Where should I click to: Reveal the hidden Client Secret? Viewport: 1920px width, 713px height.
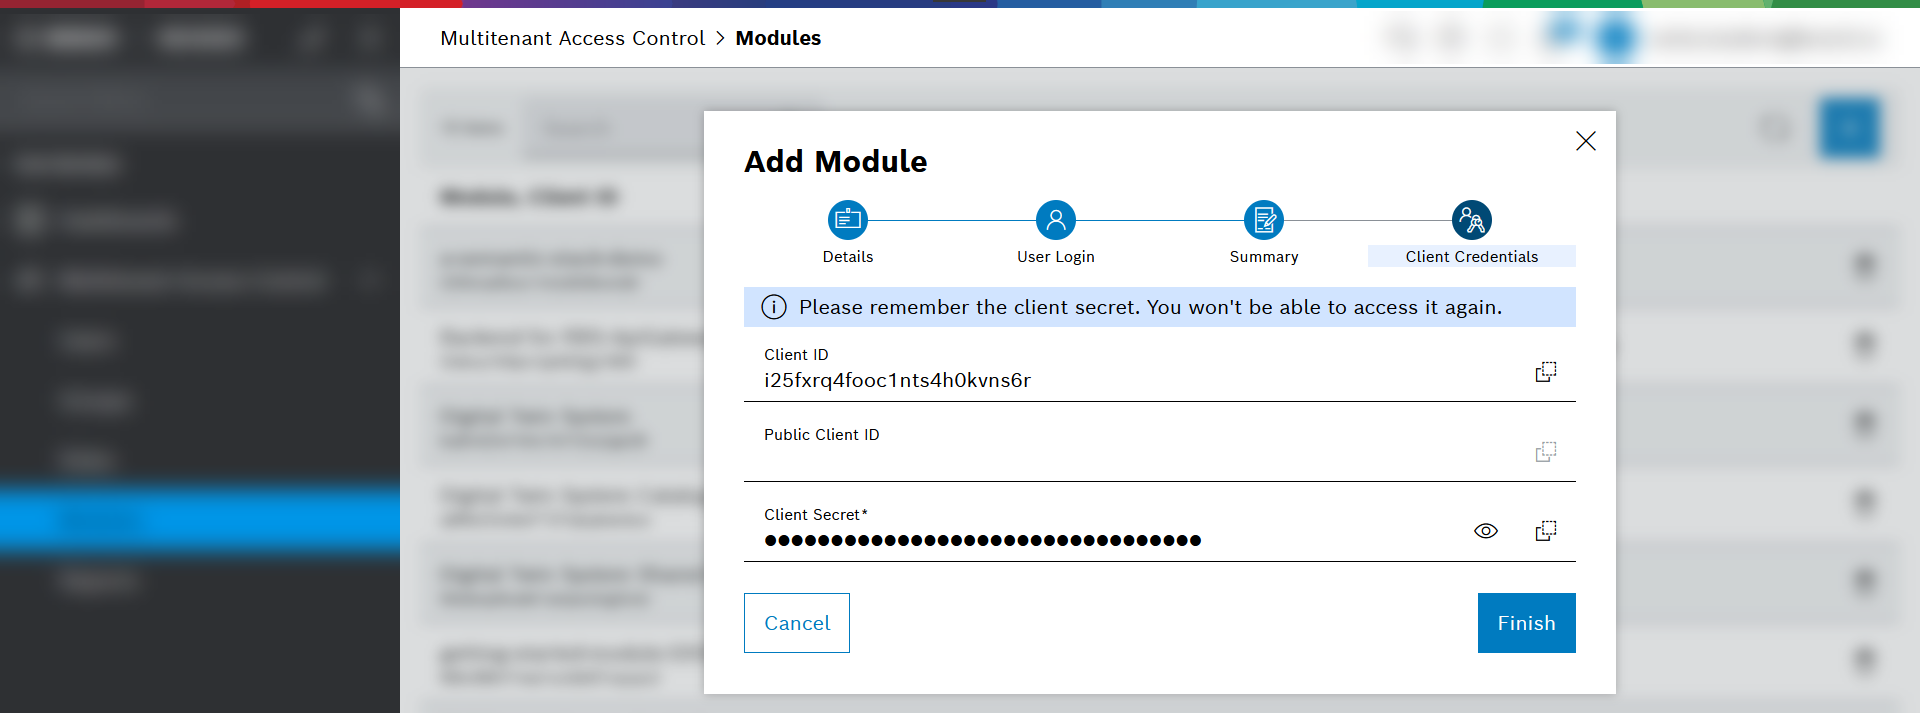click(x=1486, y=531)
